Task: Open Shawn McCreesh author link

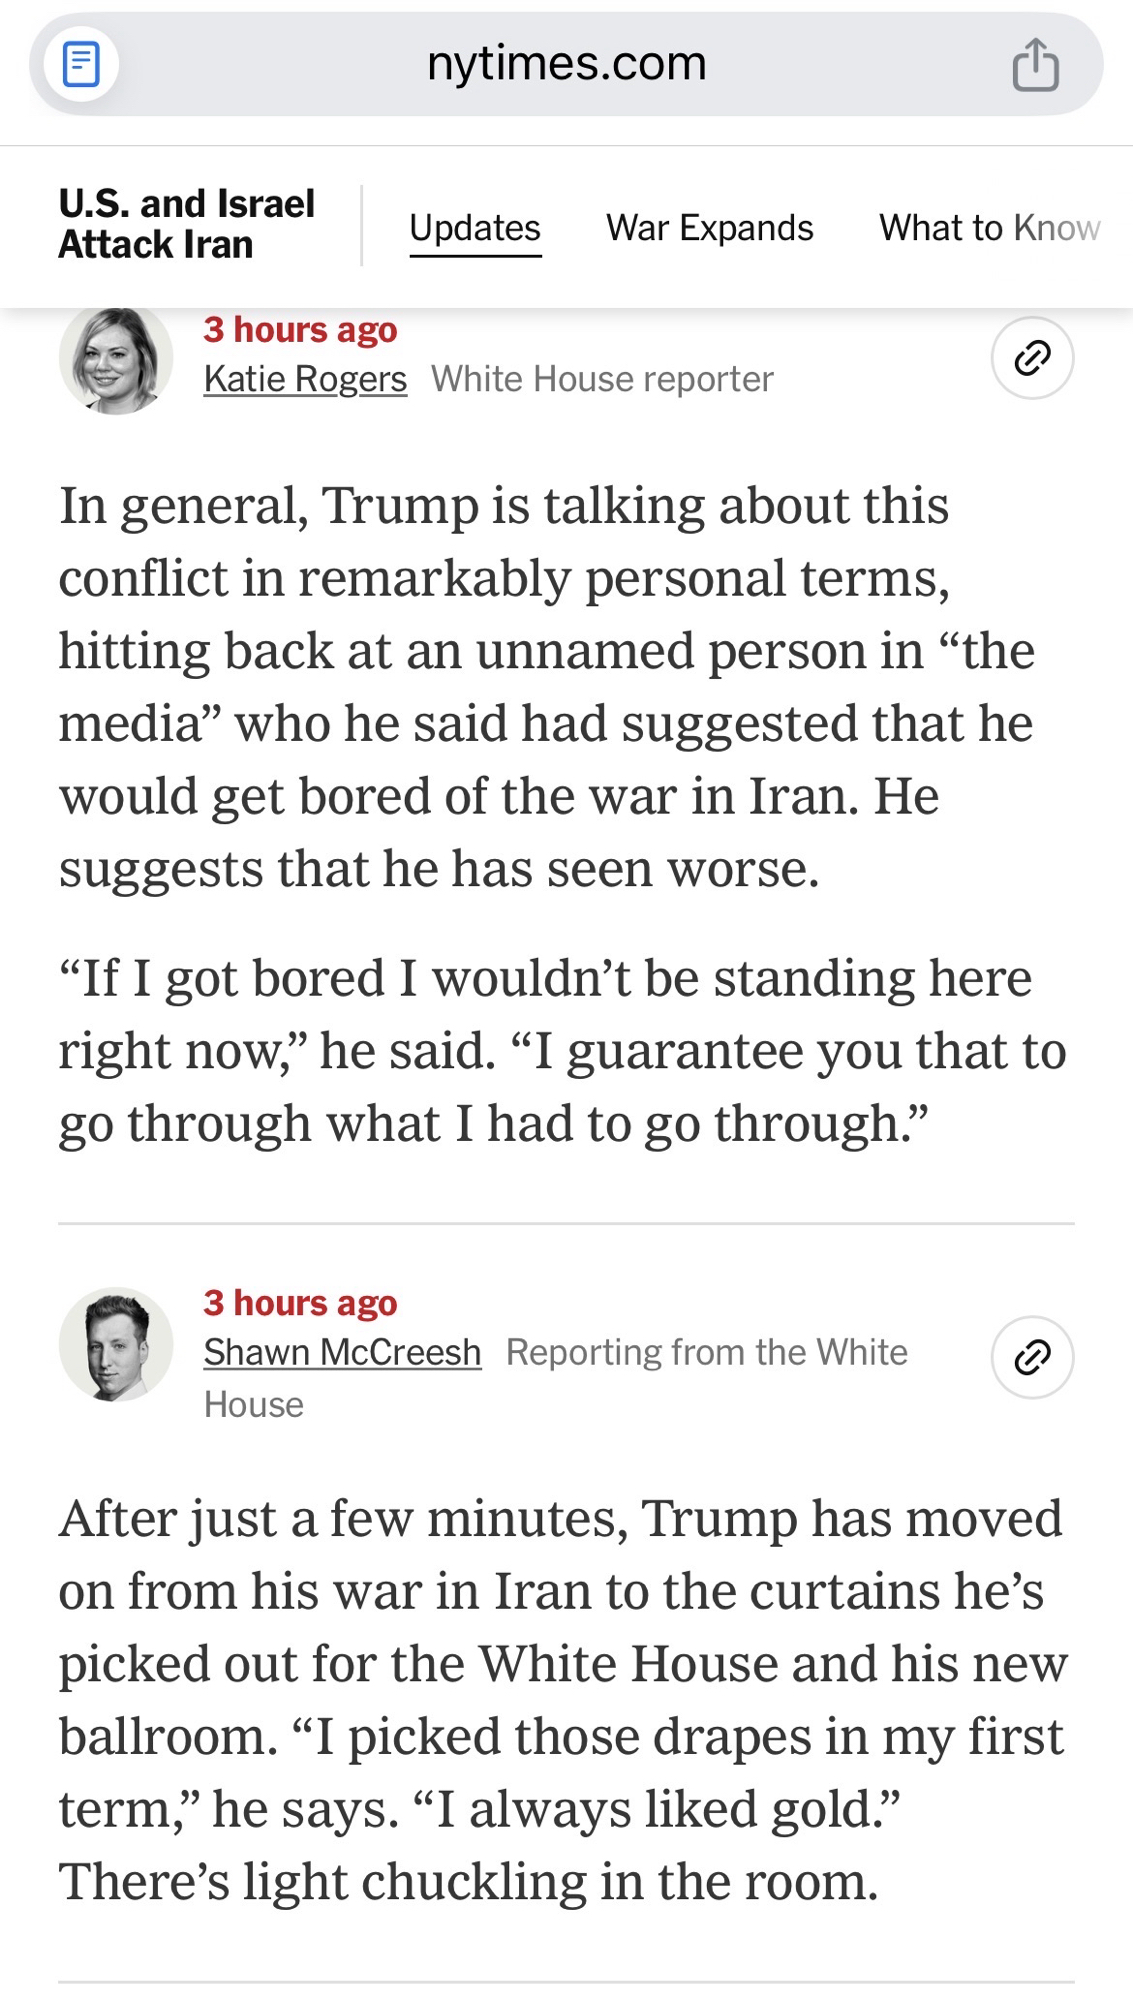Action: 342,1352
